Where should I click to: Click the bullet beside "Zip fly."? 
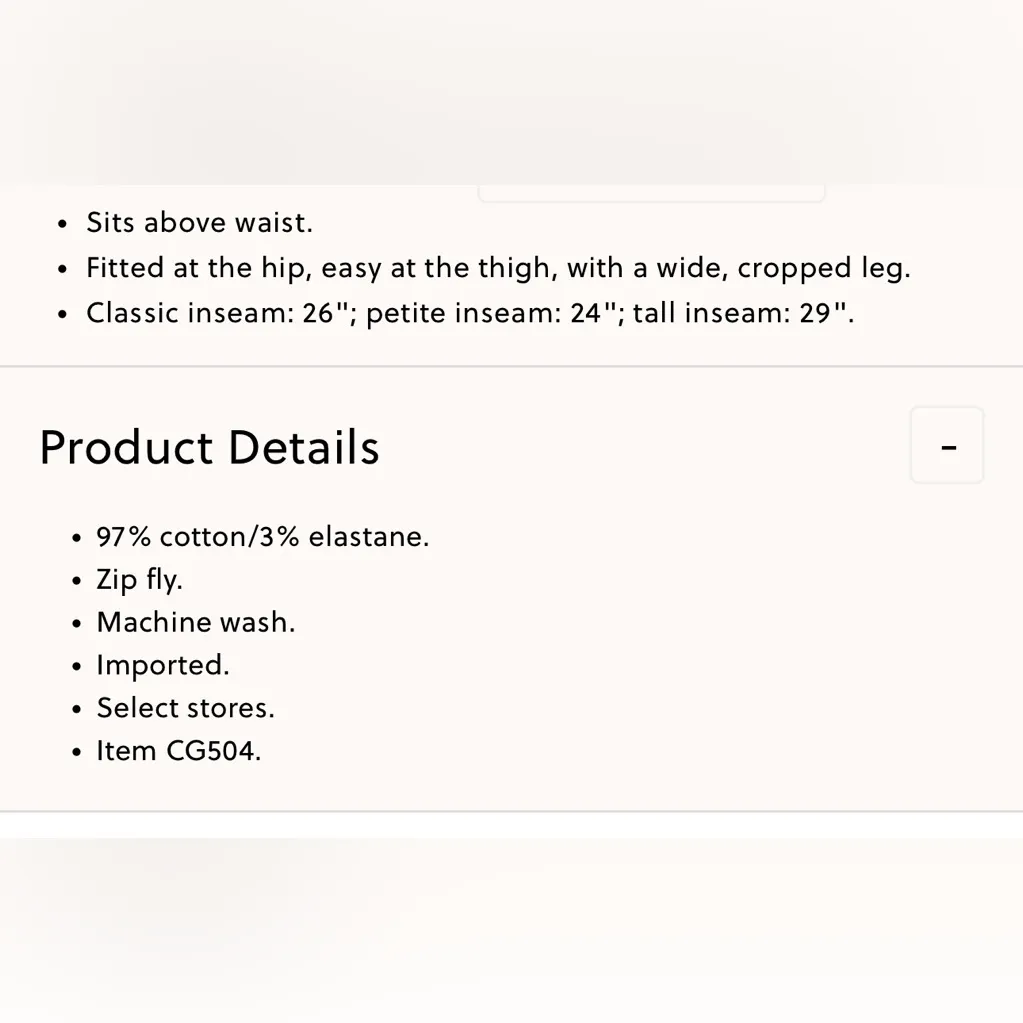[77, 581]
